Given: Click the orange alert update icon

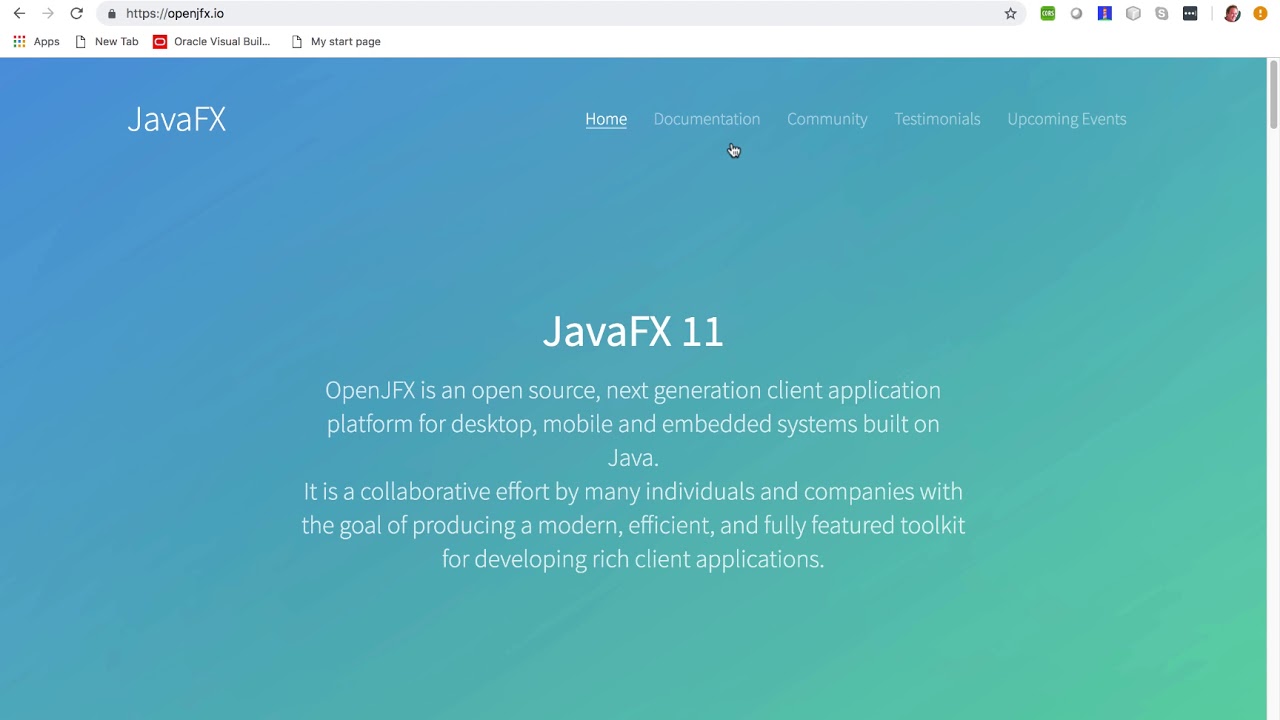Looking at the screenshot, I should [x=1260, y=13].
